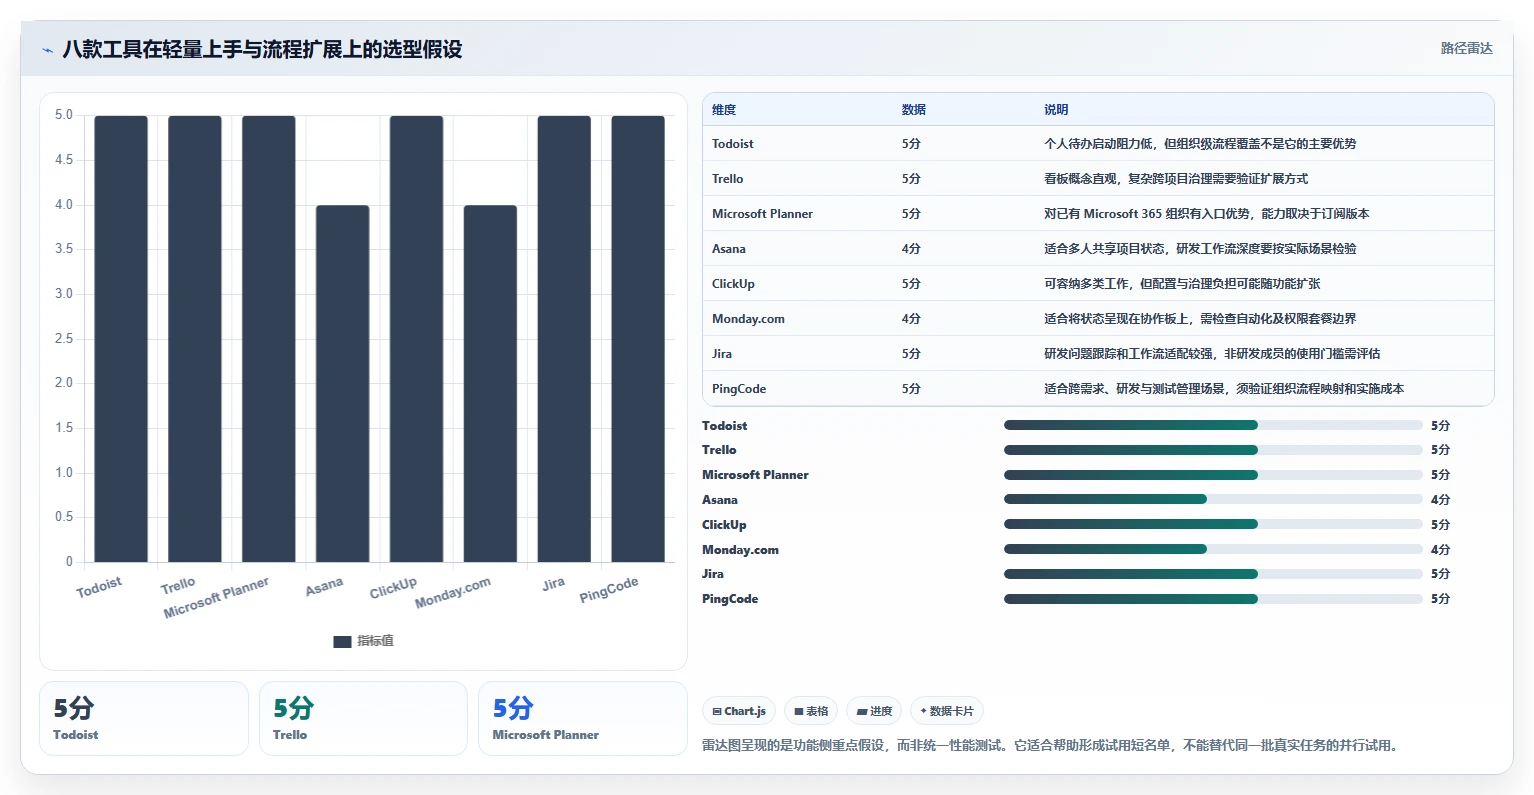The height and width of the screenshot is (795, 1534).
Task: Click the Asana label in the progress list
Action: tap(720, 500)
